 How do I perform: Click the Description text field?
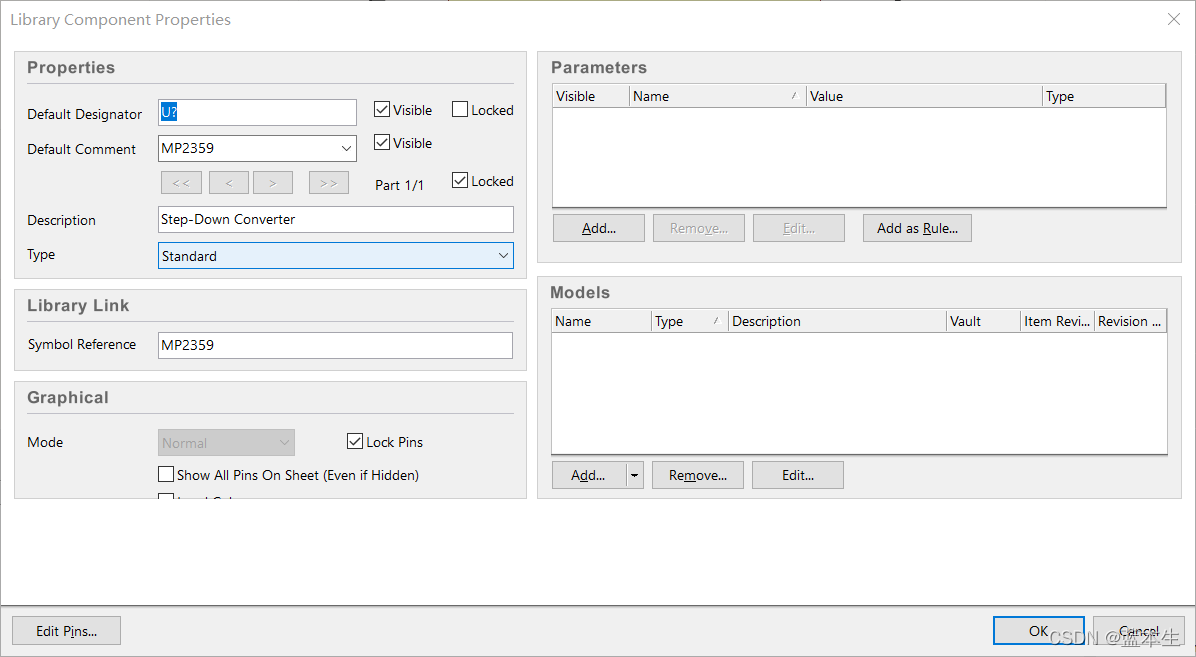[x=336, y=219]
